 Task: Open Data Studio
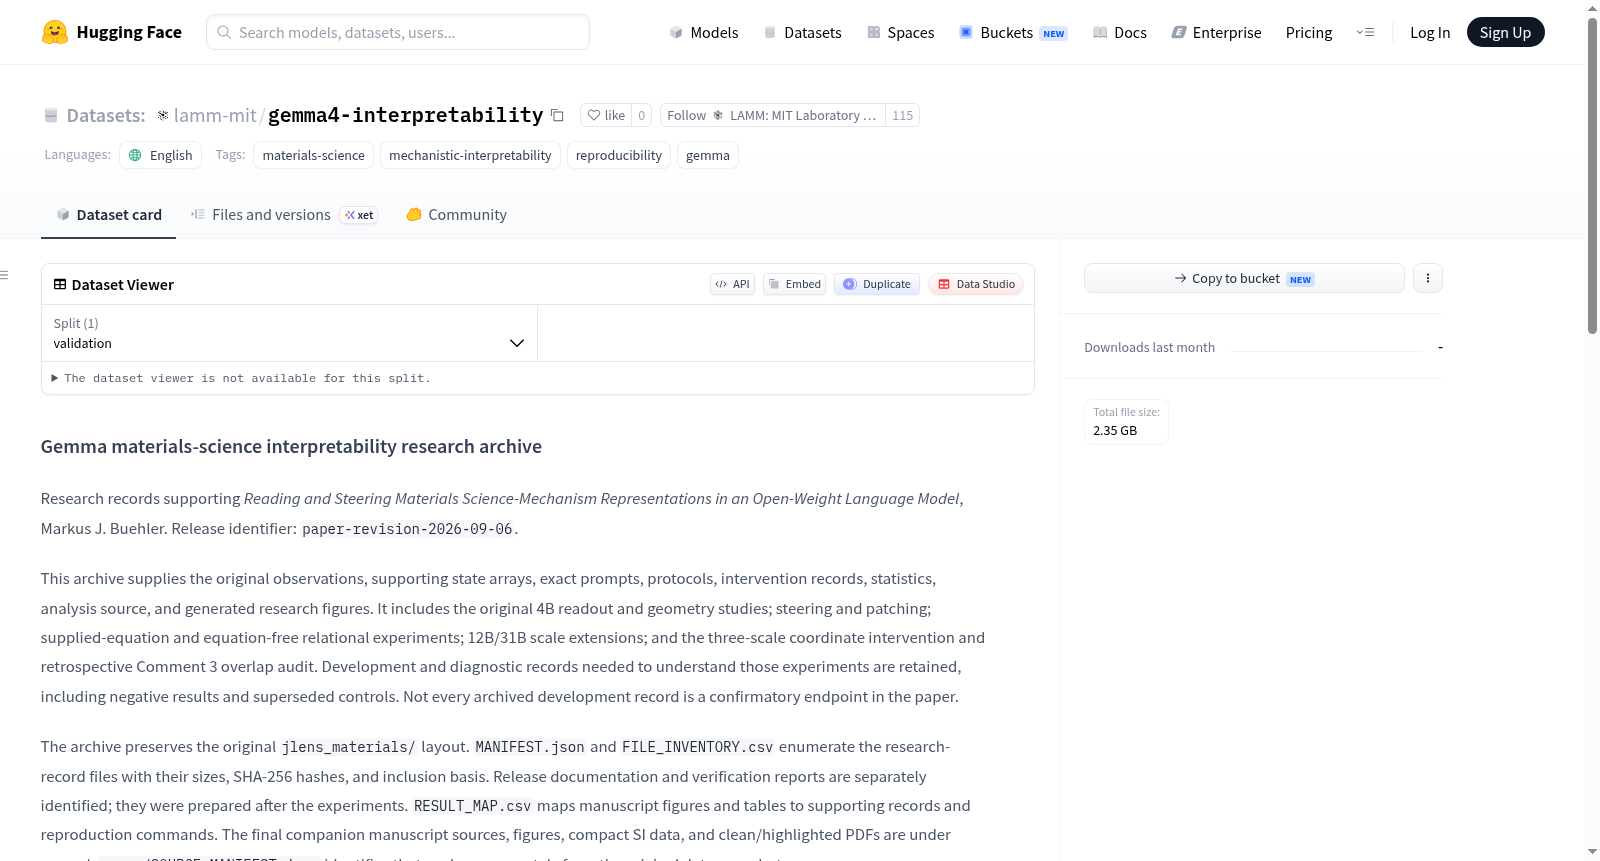tap(976, 284)
